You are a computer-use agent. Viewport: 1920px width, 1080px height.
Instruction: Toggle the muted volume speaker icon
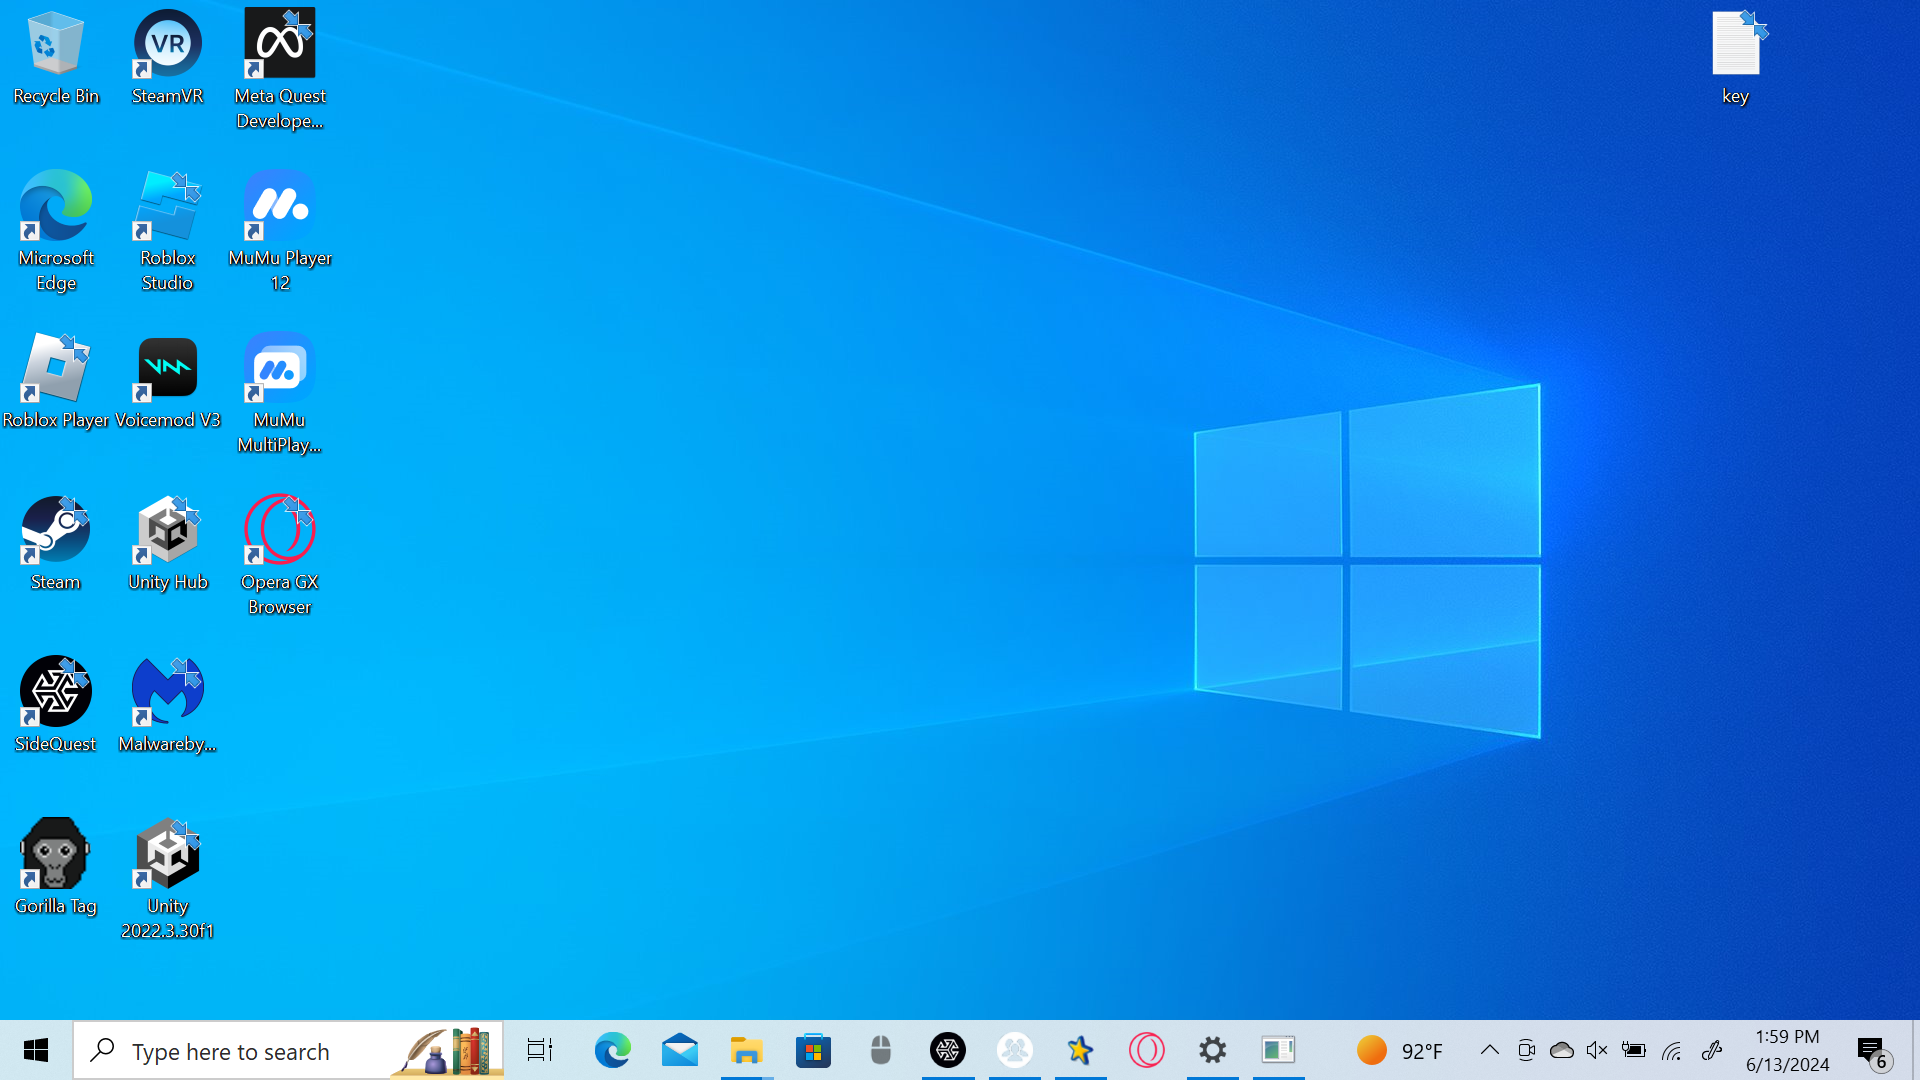[x=1597, y=1050]
